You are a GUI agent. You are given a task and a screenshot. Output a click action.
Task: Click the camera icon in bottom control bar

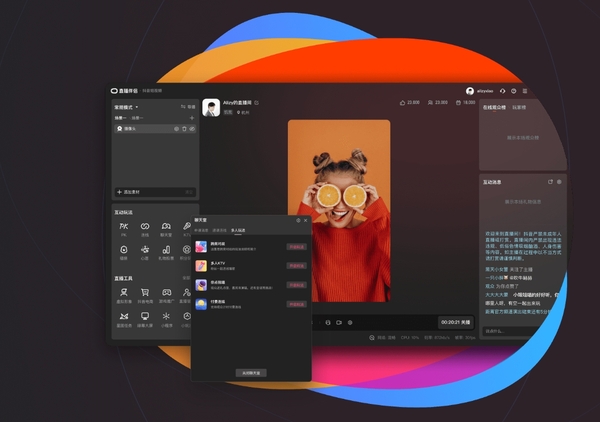[339, 322]
